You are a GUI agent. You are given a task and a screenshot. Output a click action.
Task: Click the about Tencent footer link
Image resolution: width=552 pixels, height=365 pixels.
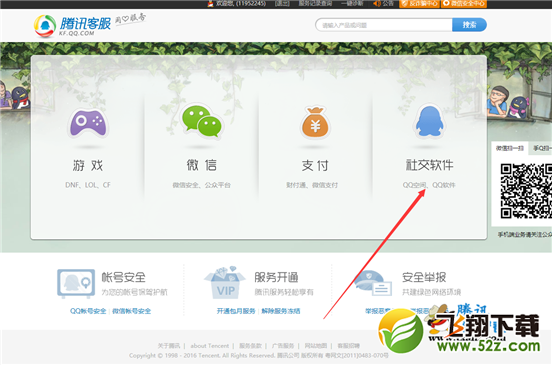(210, 346)
